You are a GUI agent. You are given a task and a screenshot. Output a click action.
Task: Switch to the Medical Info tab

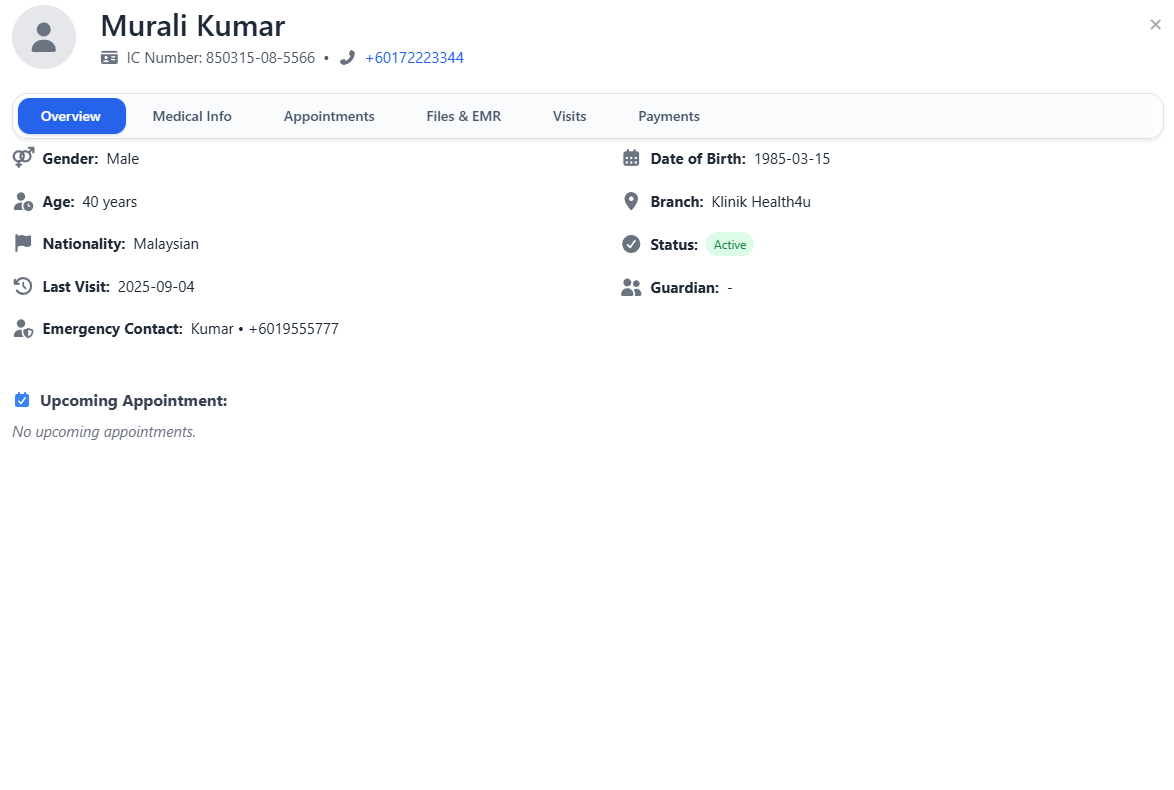pyautogui.click(x=191, y=116)
